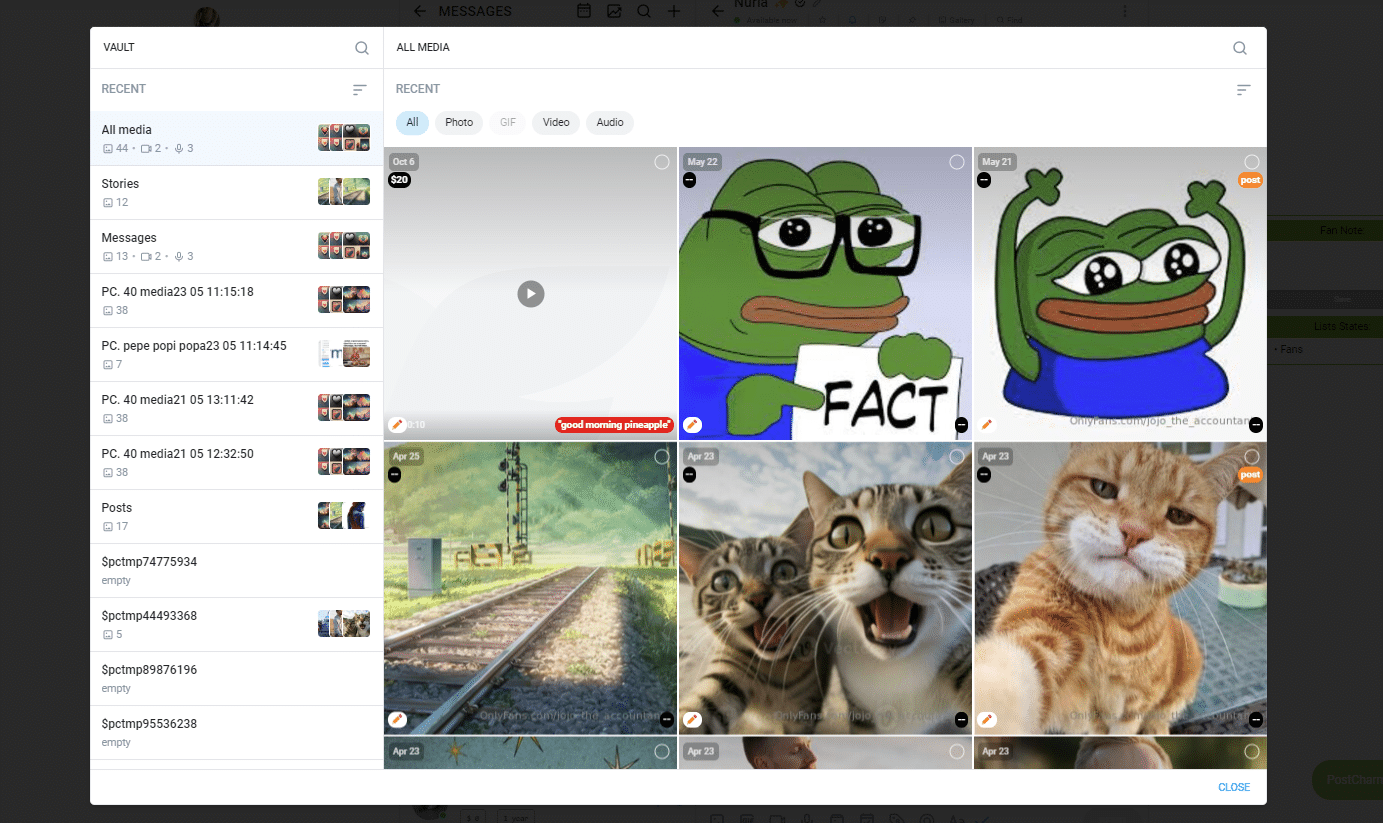Click the picture icon in the background Messages header
This screenshot has height=823, width=1383.
coord(614,11)
